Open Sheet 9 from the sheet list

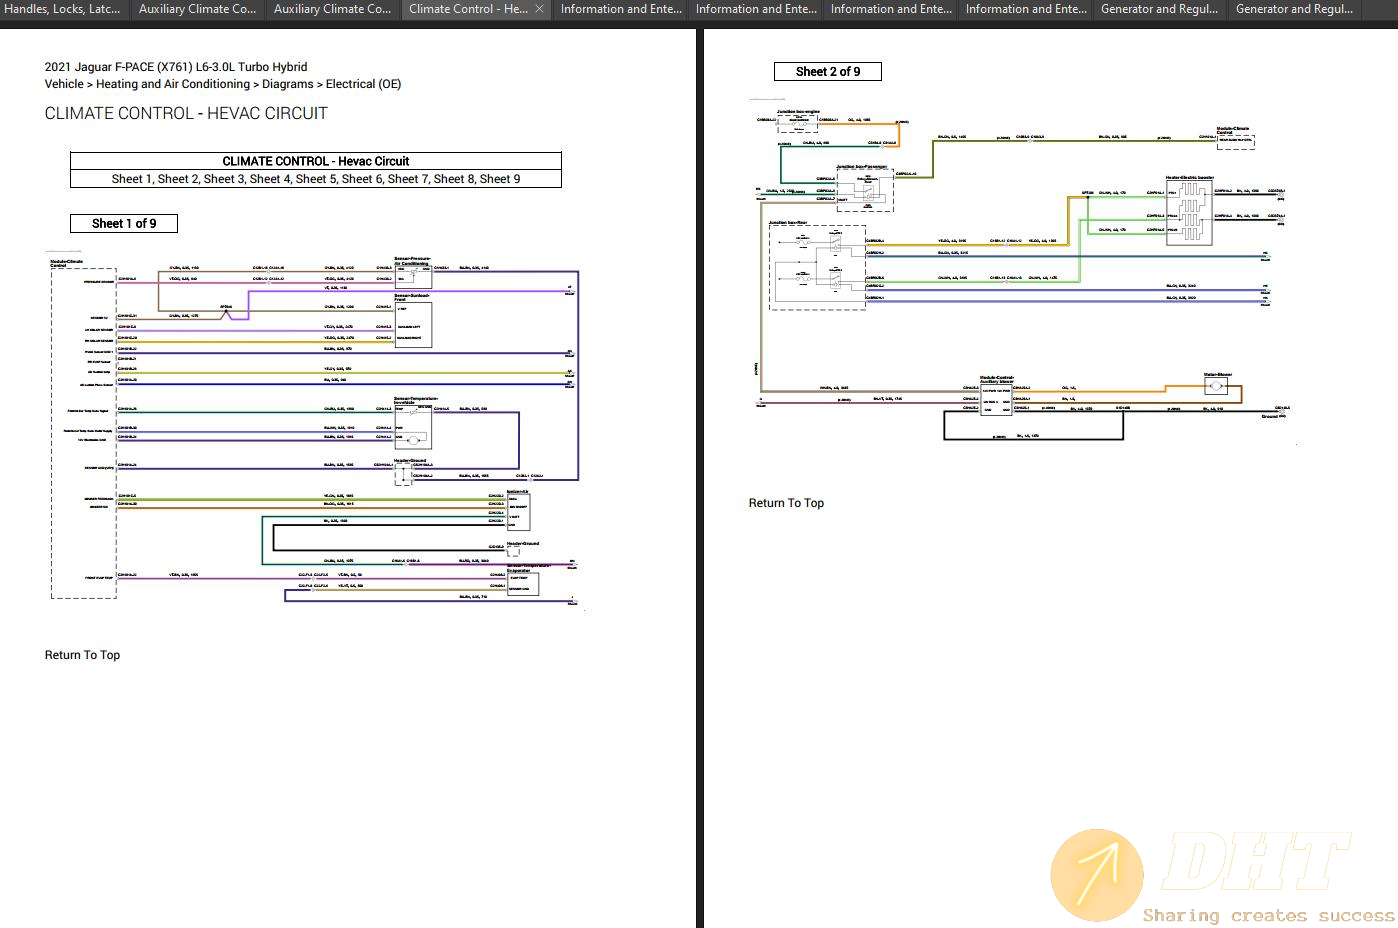point(500,179)
